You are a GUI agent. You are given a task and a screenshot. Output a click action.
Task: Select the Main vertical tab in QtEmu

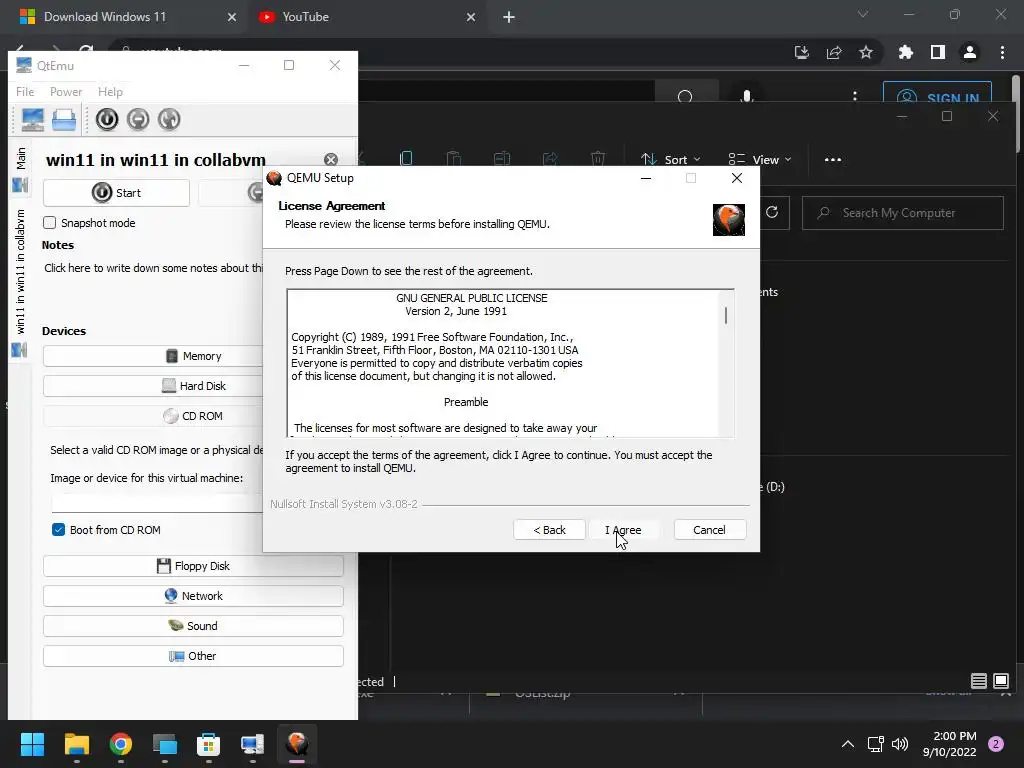click(x=20, y=170)
